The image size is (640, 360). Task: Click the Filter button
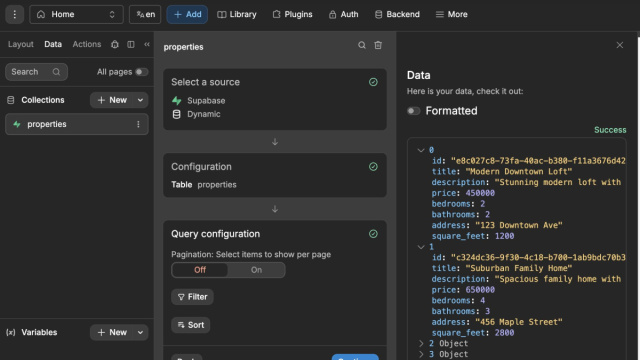coord(192,297)
